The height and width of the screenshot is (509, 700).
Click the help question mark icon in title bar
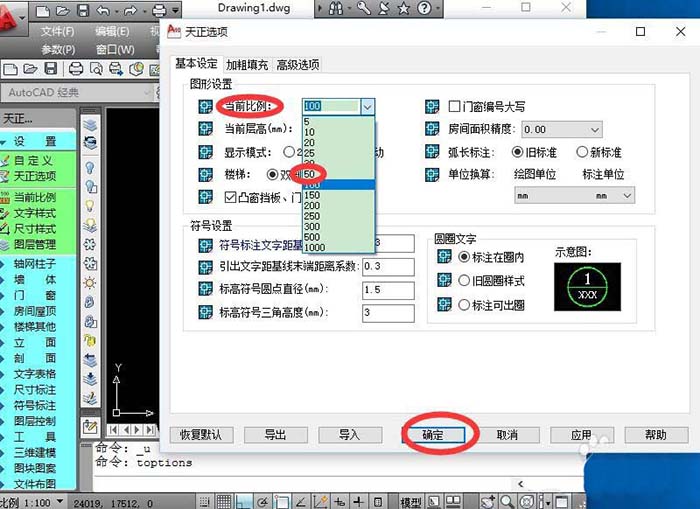424,8
